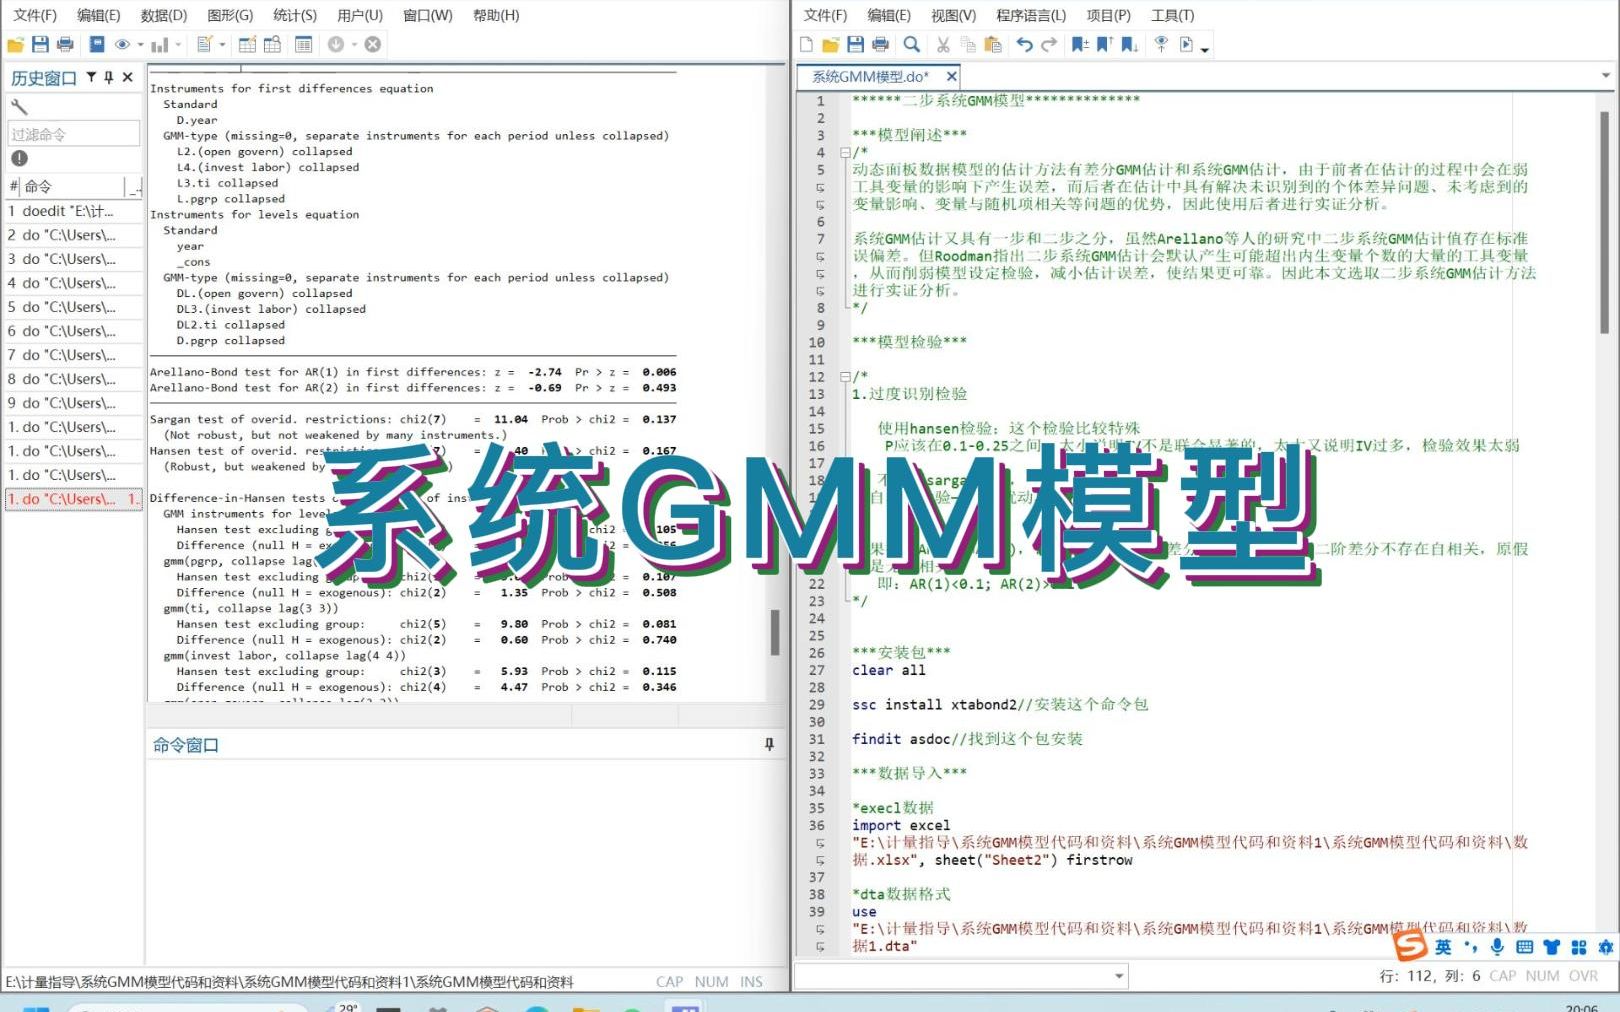
Task: Open the Variables Manager icon
Action: (x=304, y=44)
